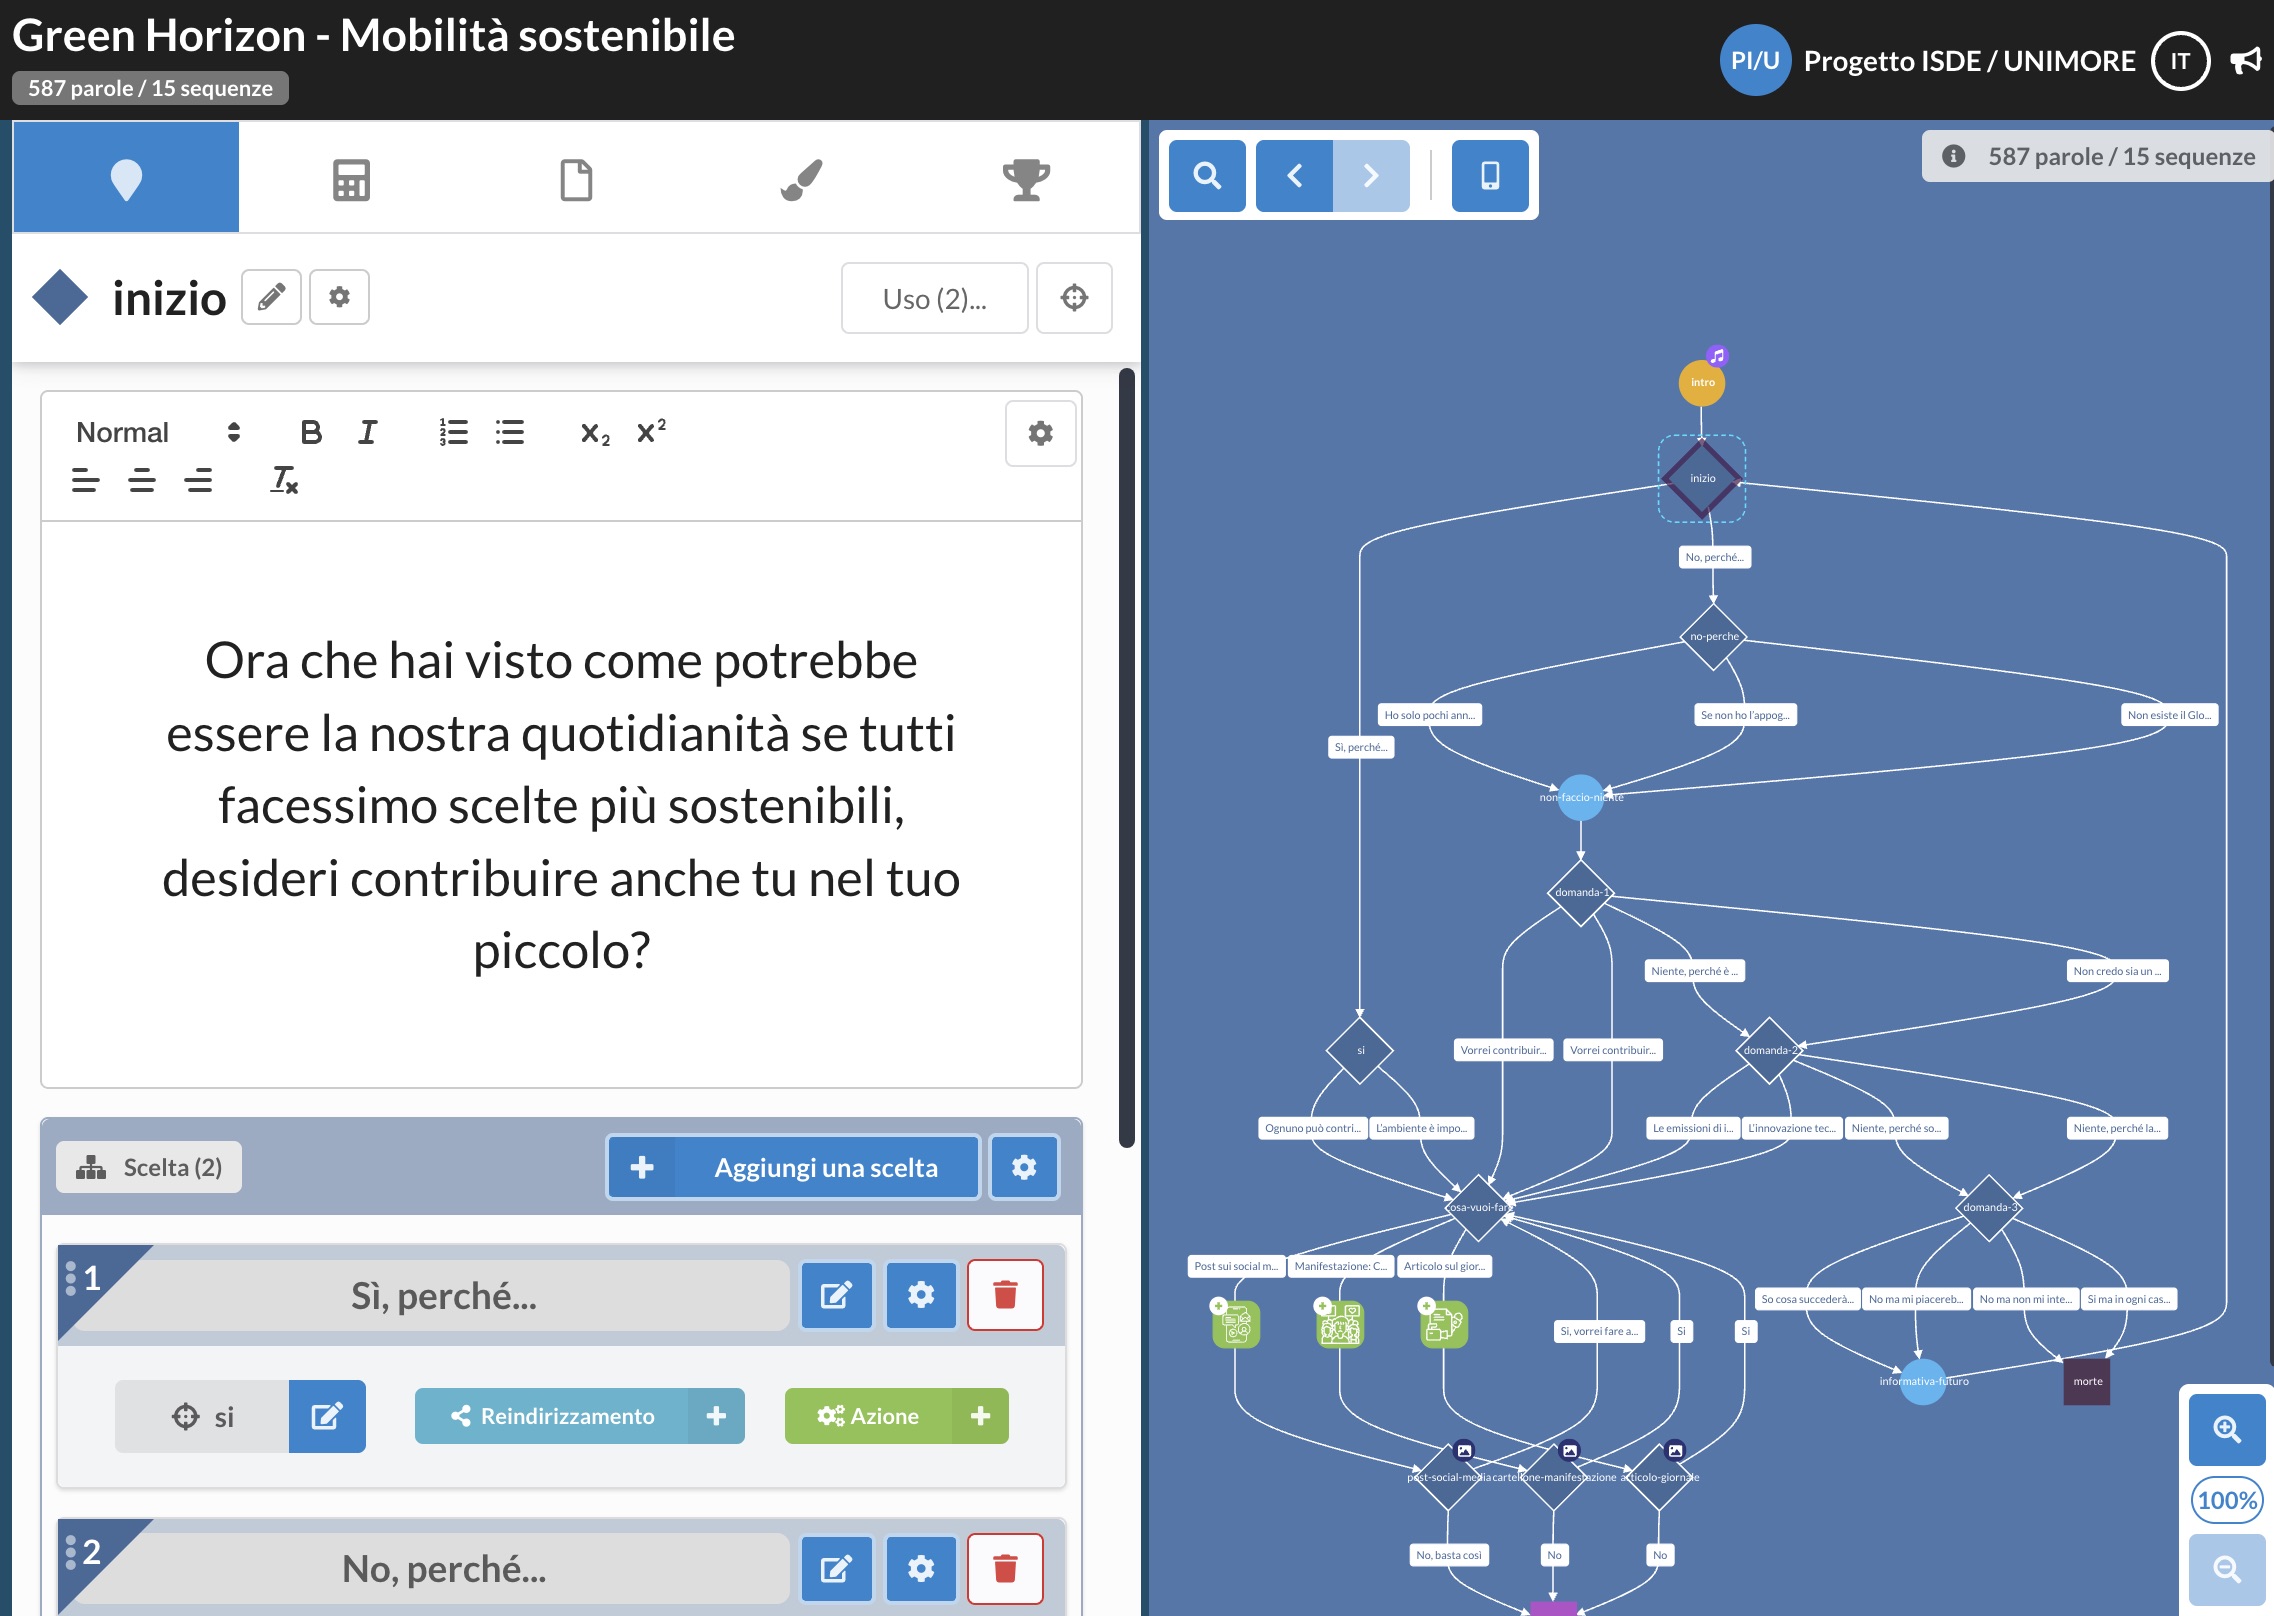Select the 'morte' node on the map

tap(2087, 1381)
